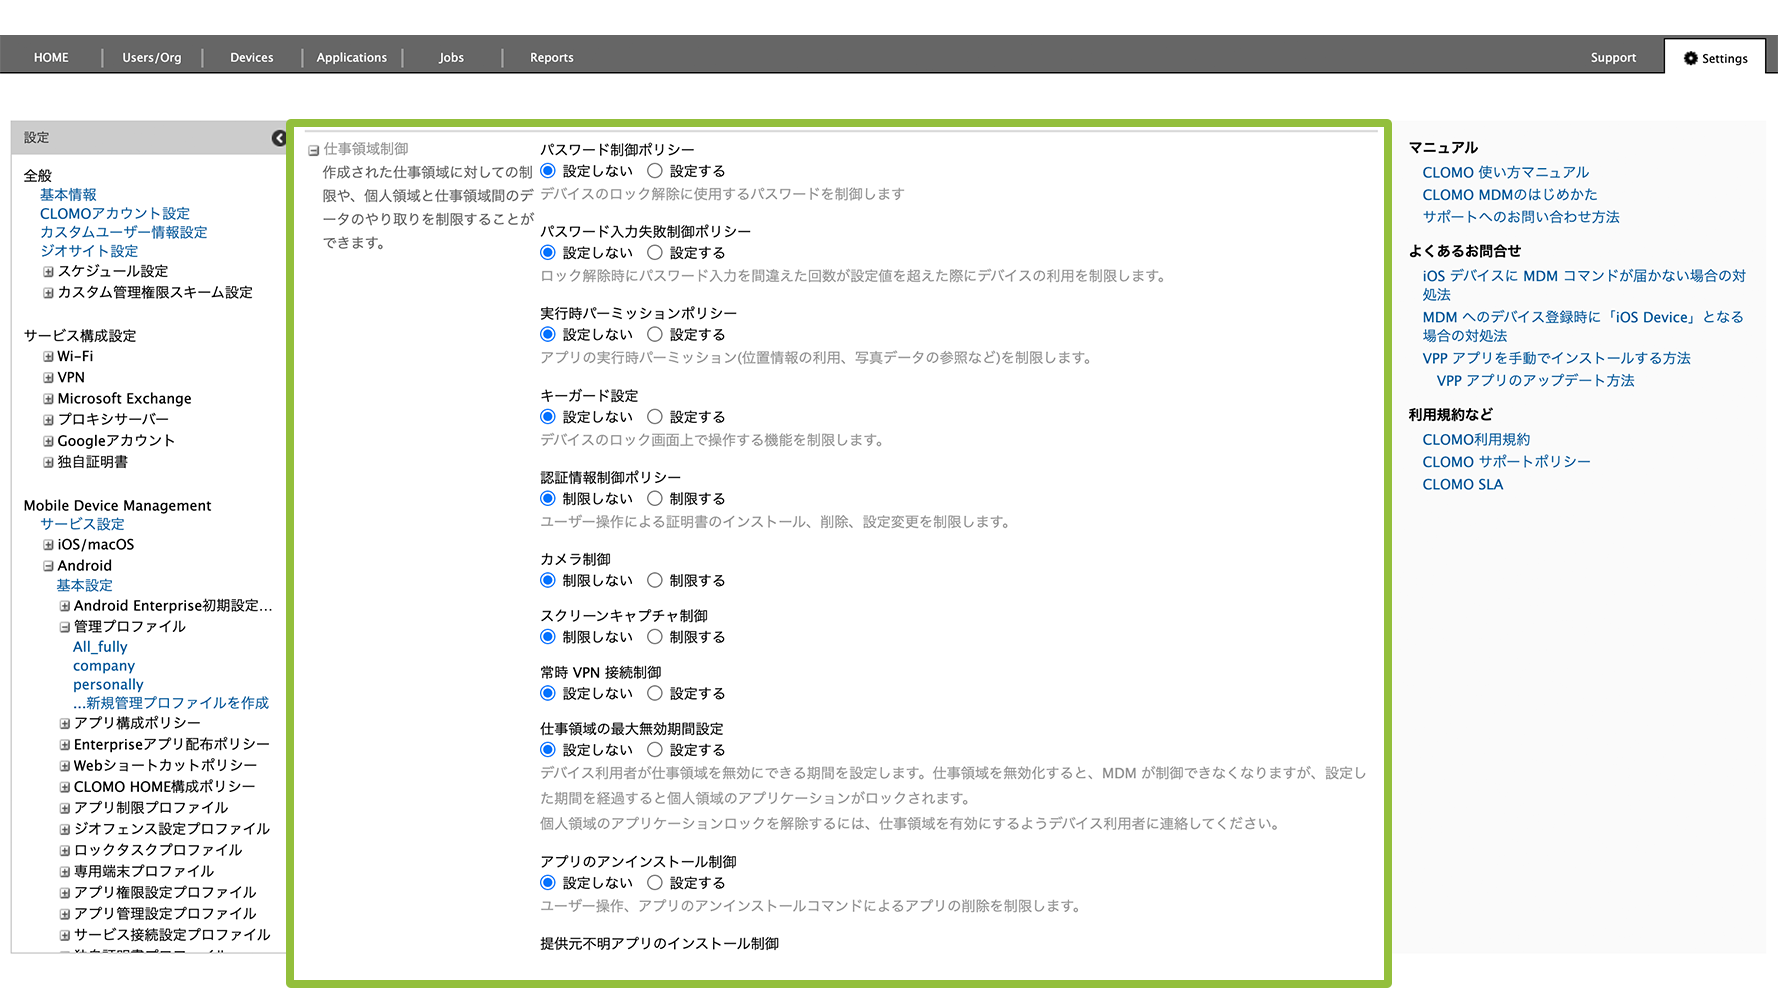Click the …新規管理プロファイルを作成 link
This screenshot has width=1778, height=1000.
[170, 703]
